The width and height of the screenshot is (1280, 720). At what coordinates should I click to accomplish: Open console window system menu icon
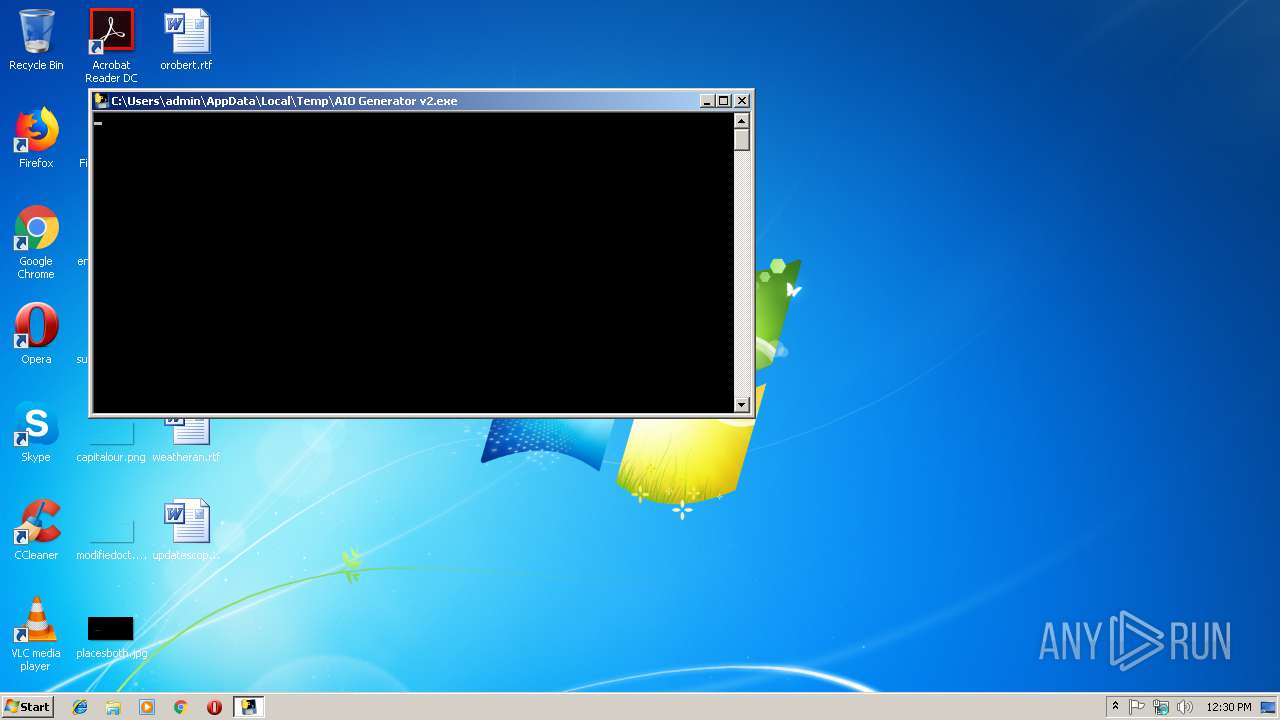101,101
